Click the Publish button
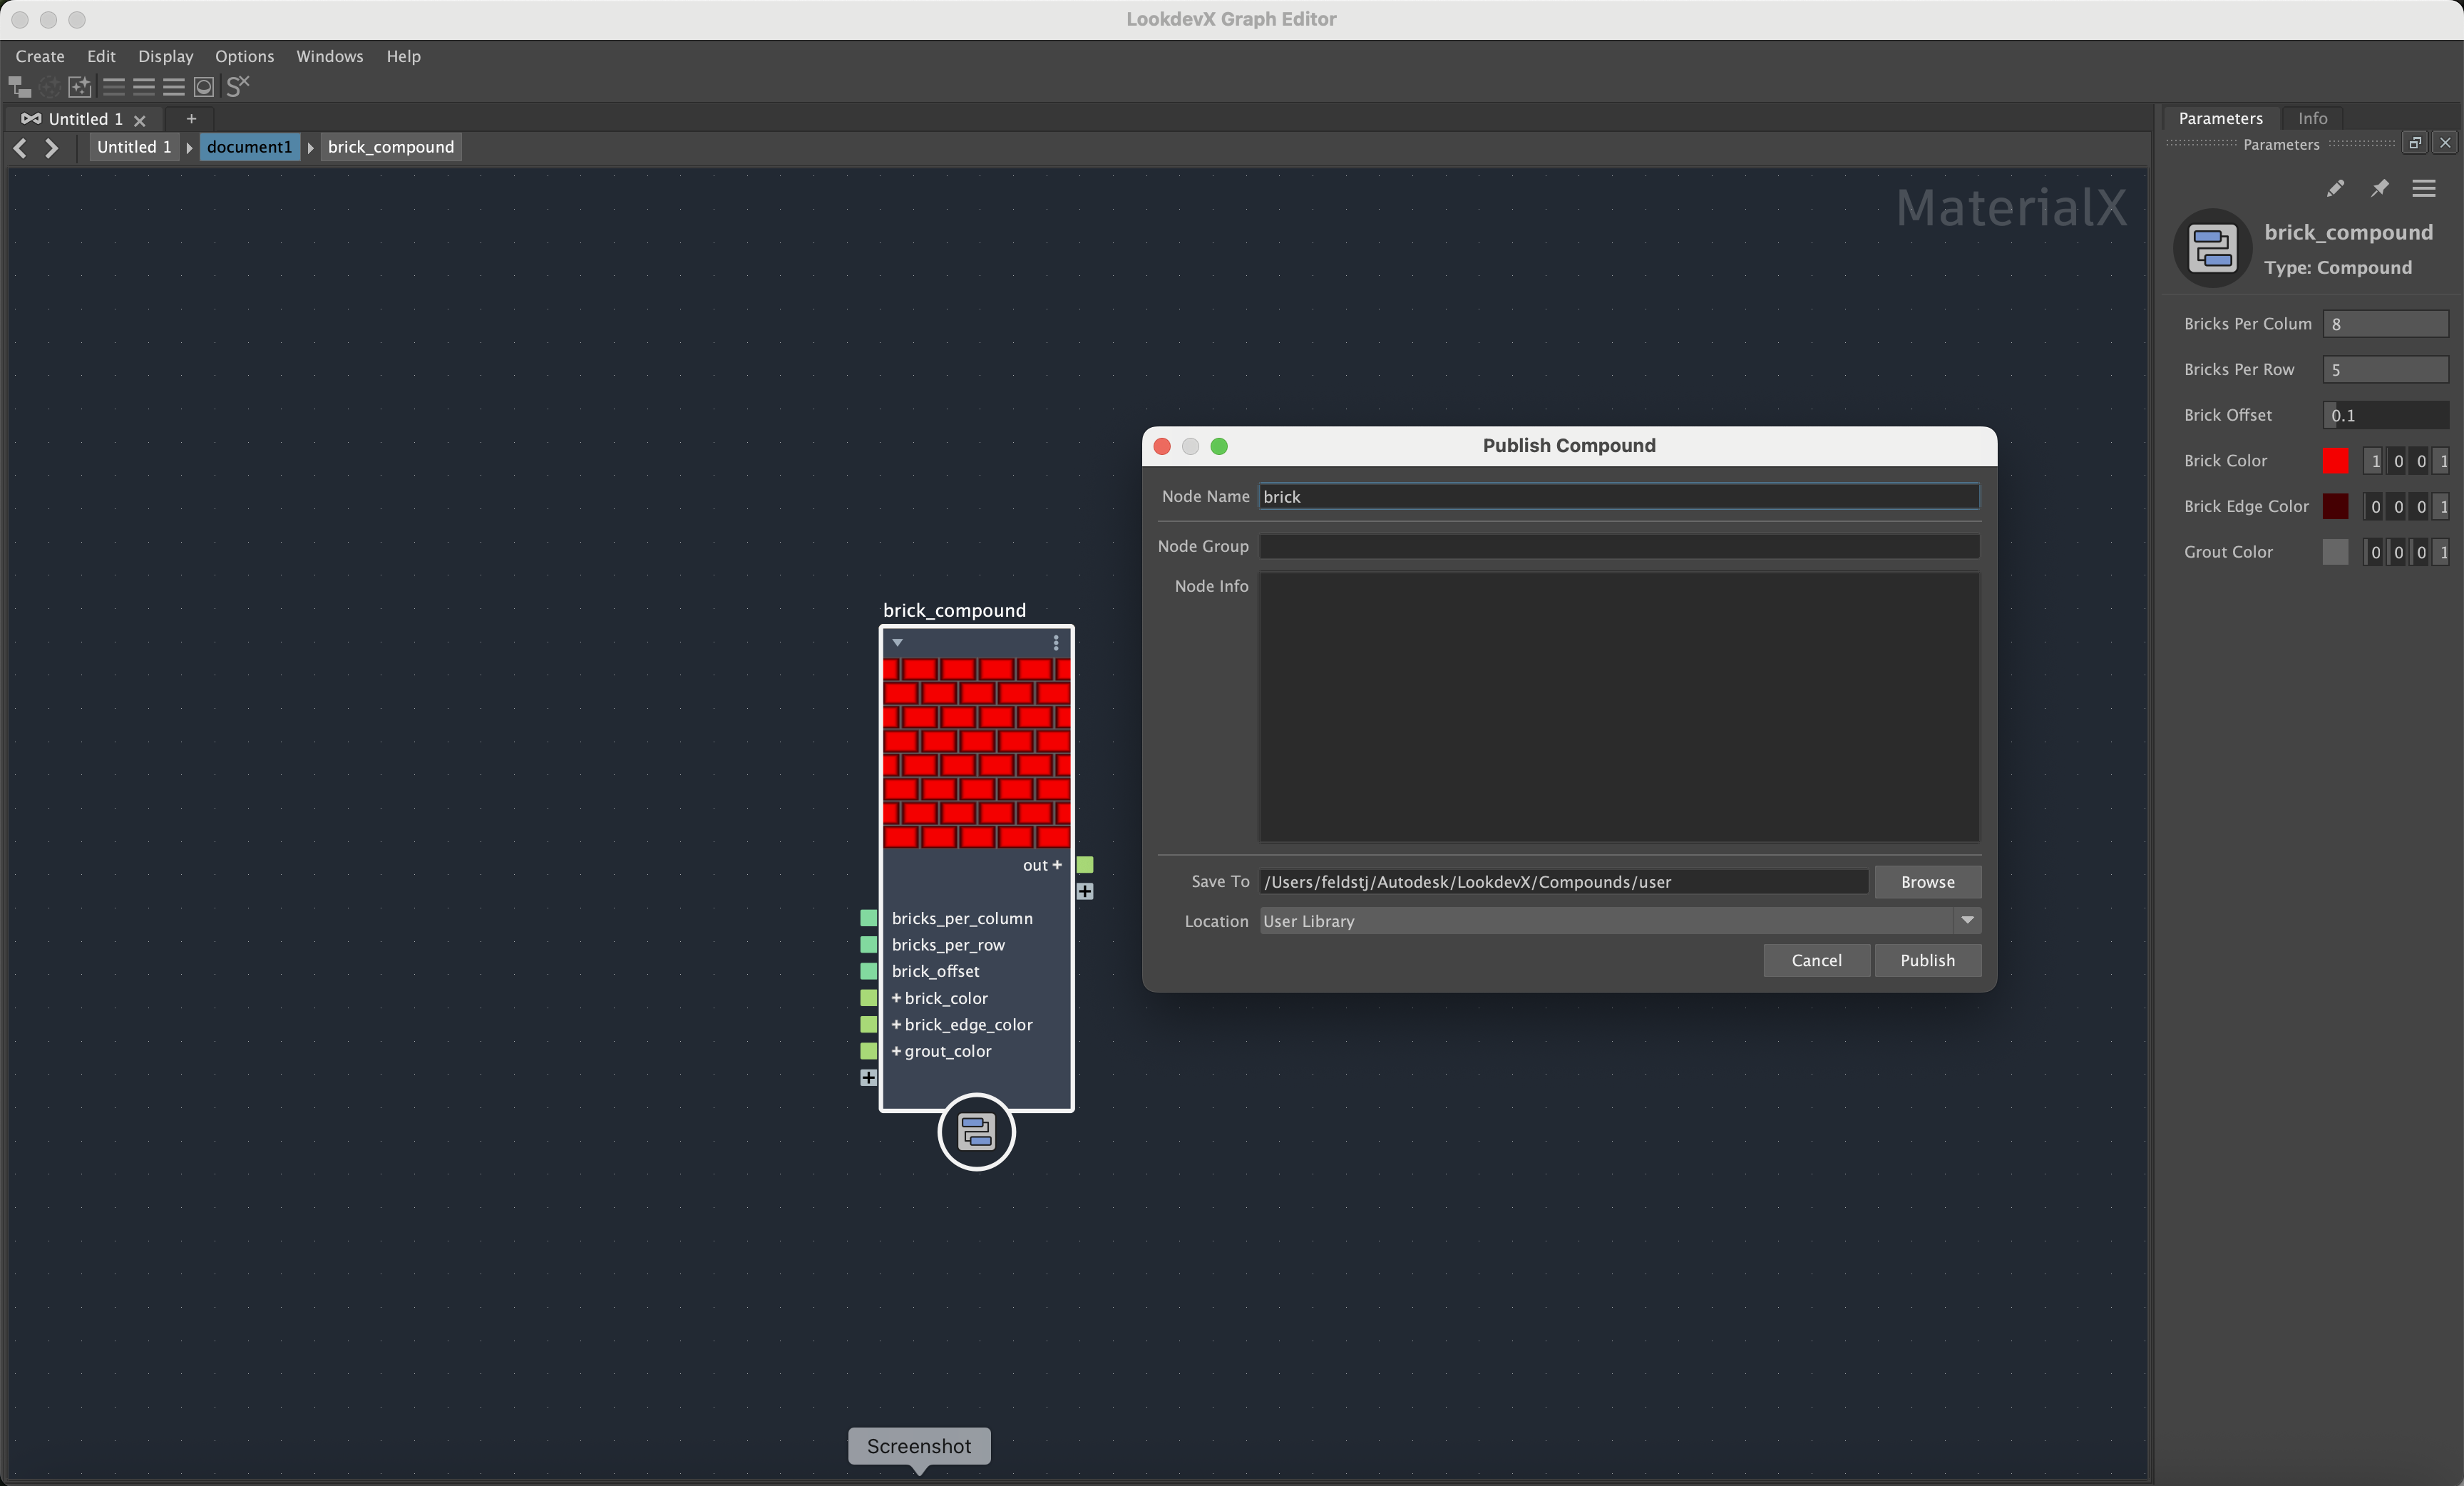 coord(1927,960)
